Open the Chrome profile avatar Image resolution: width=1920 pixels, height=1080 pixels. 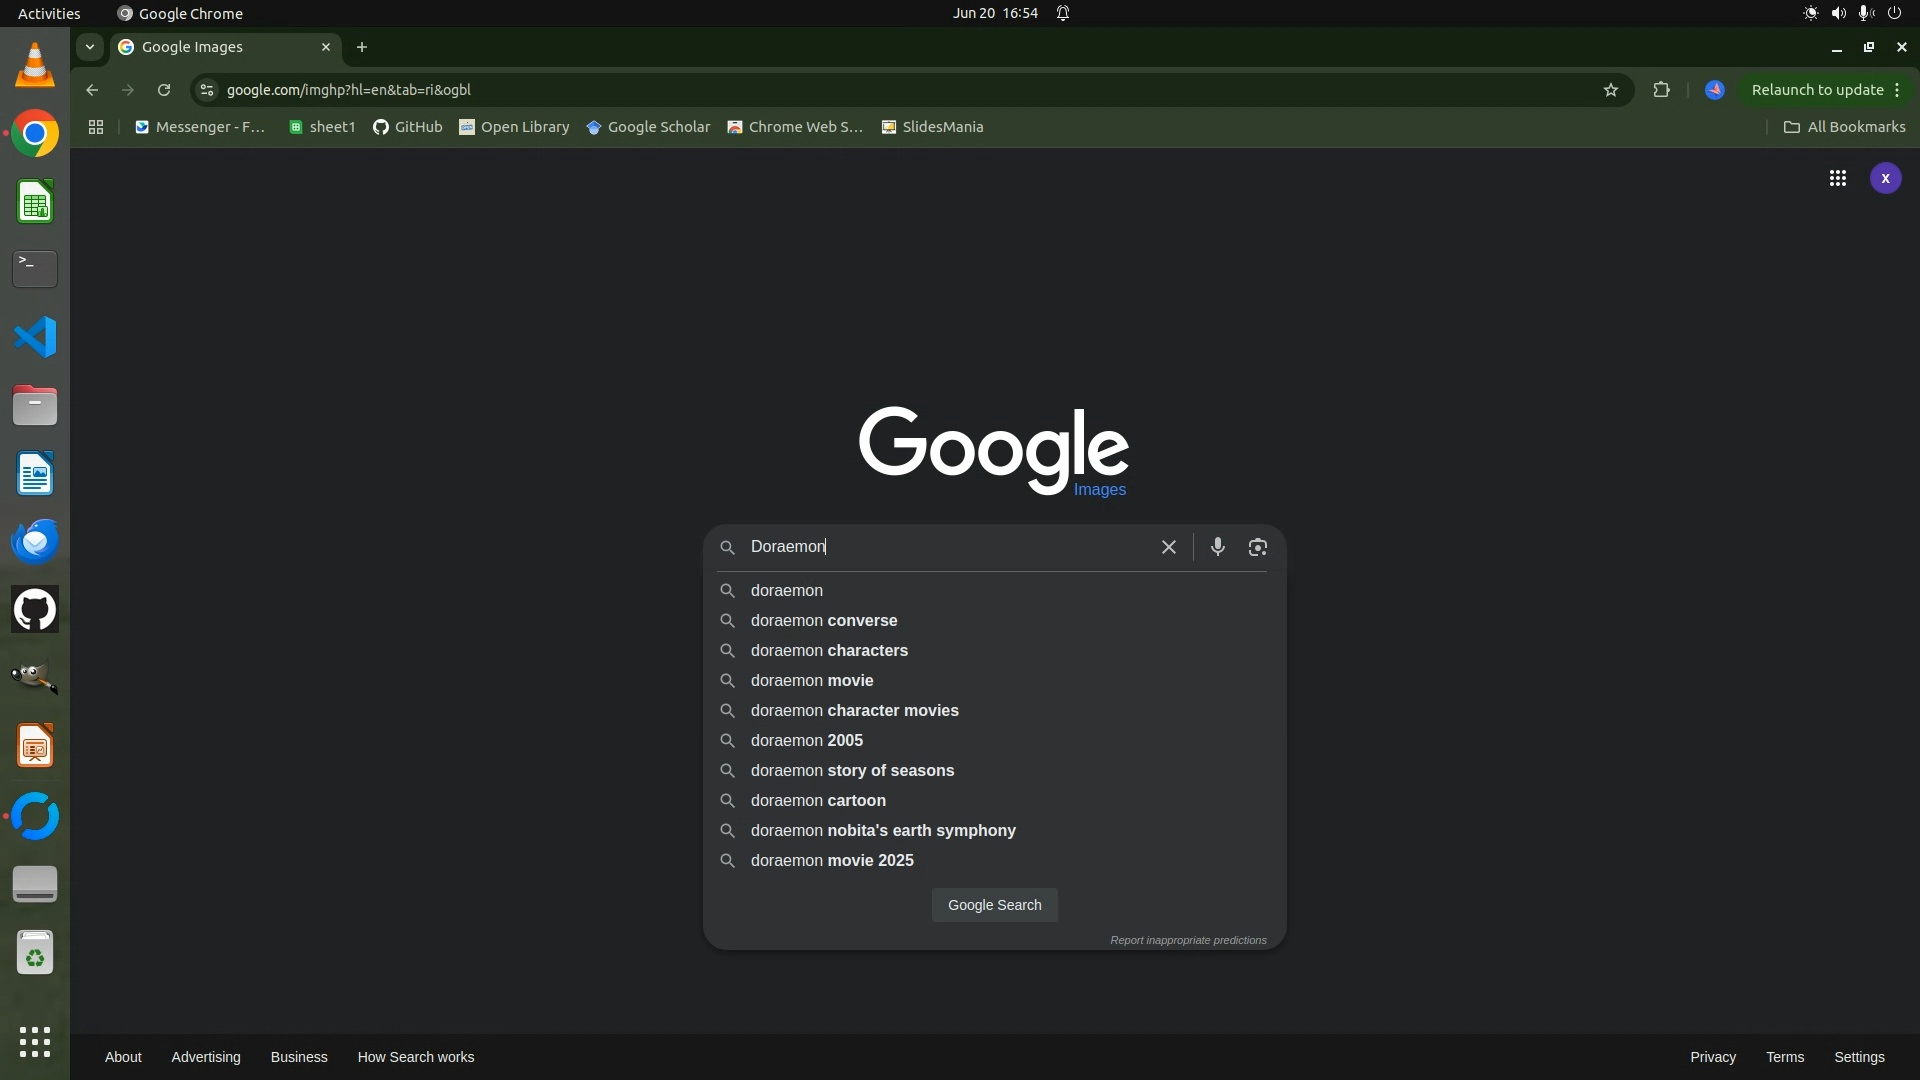[1714, 90]
